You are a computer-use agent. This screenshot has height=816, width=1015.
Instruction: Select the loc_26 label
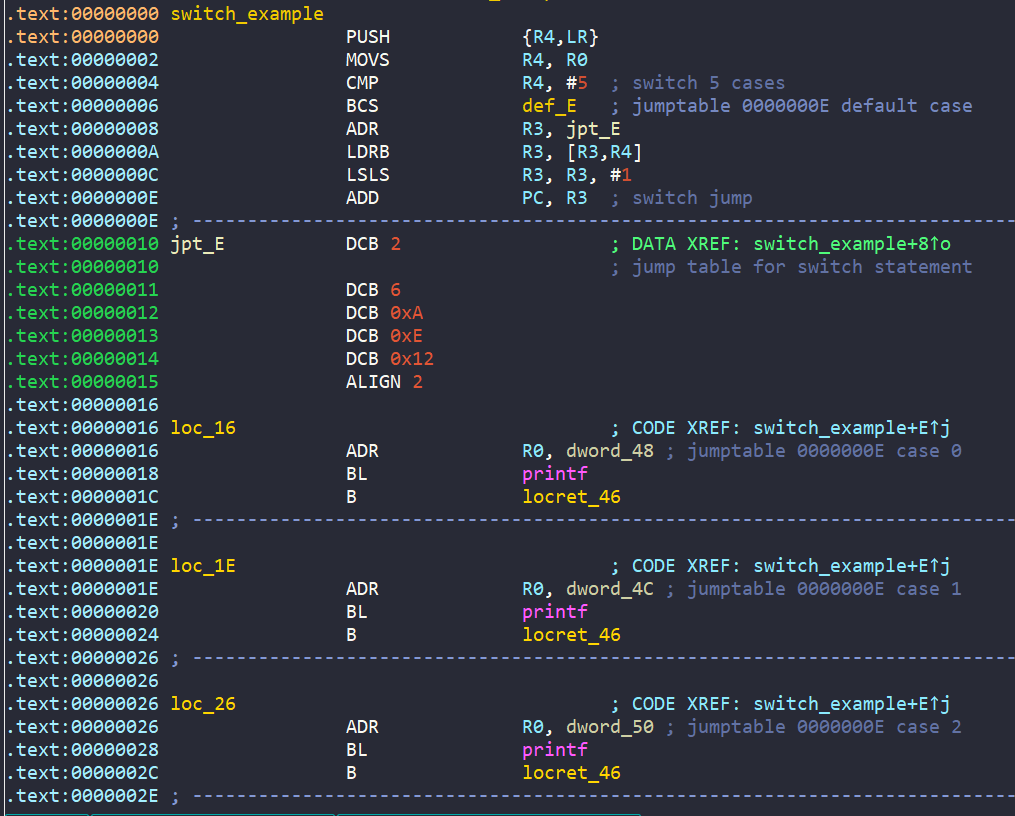[203, 704]
